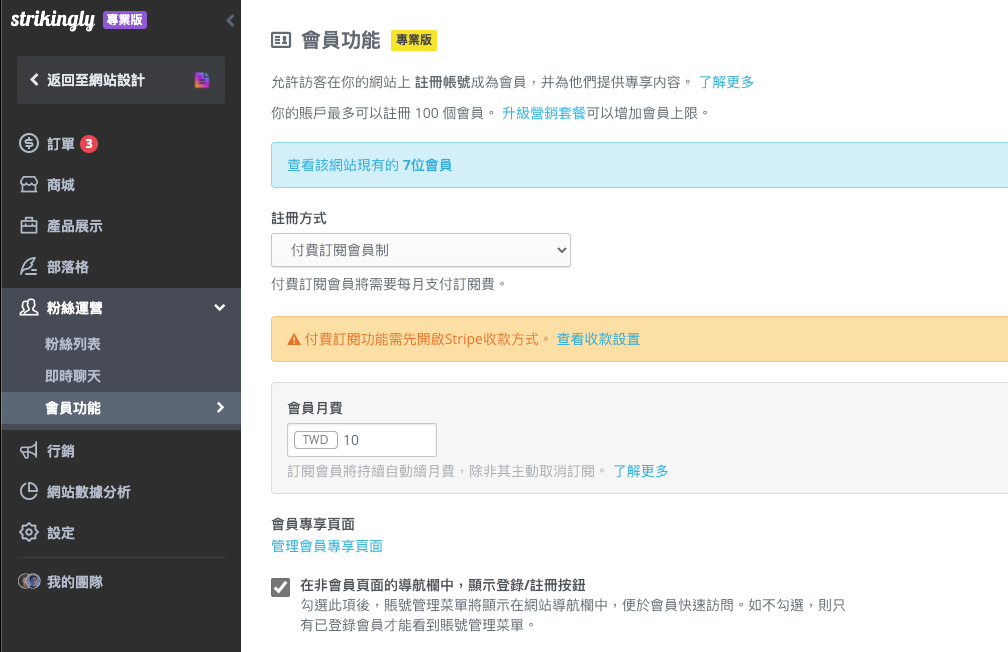Click the 訂單 dollar-sign icon
The image size is (1008, 652).
point(29,144)
